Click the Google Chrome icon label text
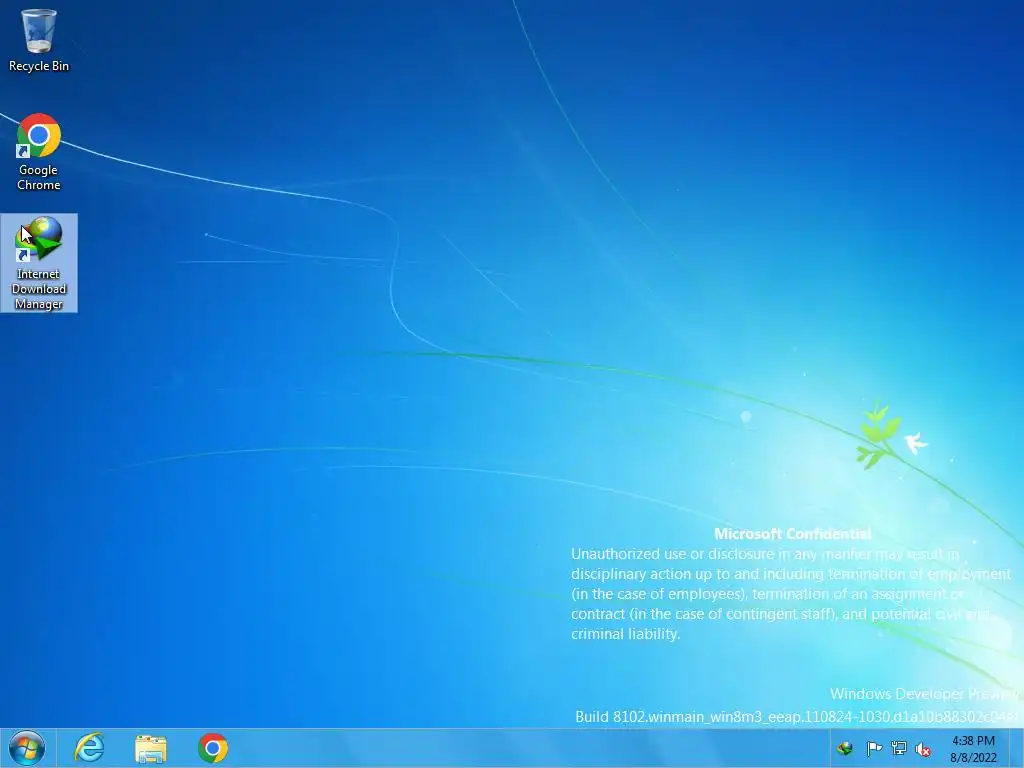Image resolution: width=1024 pixels, height=768 pixels. (39, 177)
